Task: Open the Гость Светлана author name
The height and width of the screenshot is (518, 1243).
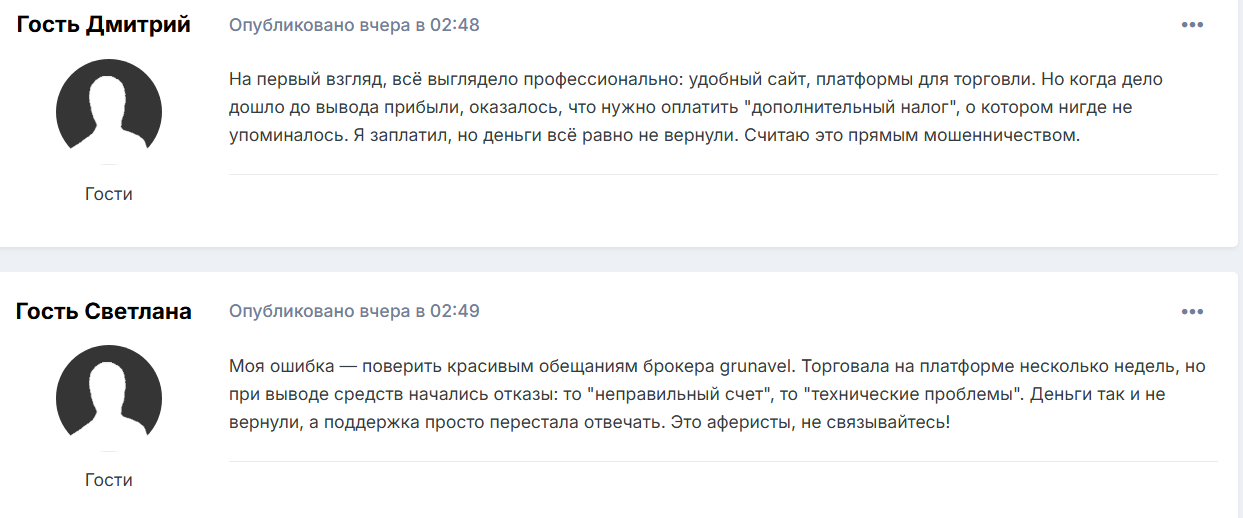Action: click(x=104, y=311)
